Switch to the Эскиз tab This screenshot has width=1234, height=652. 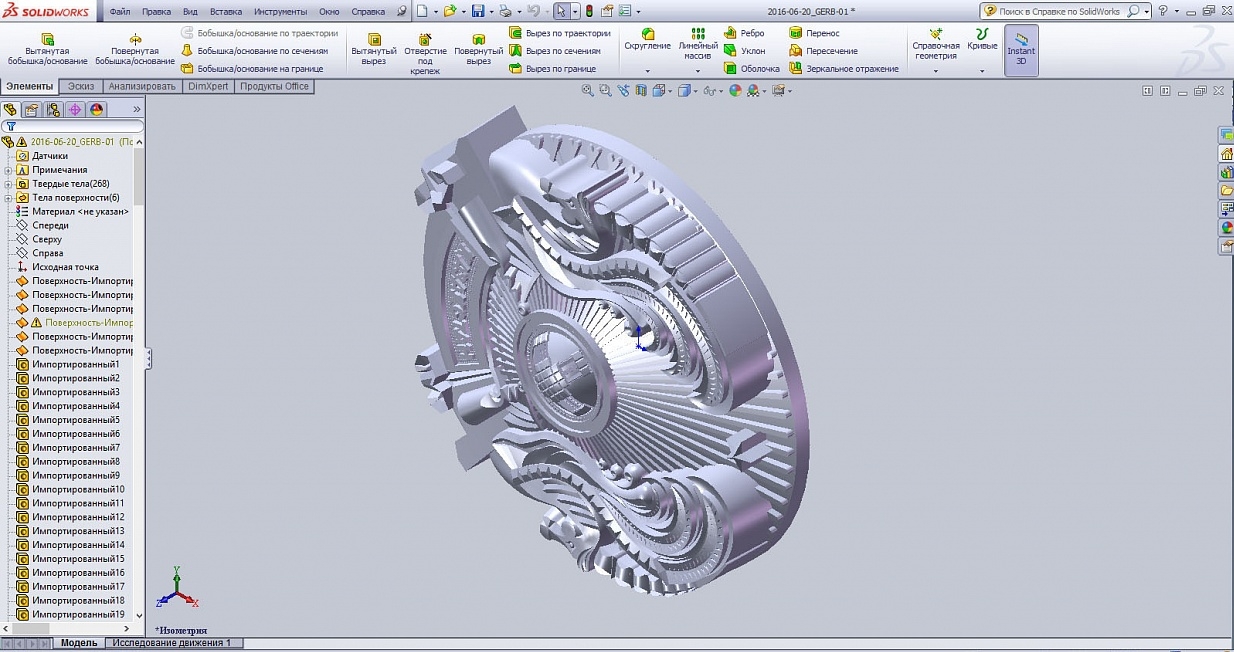coord(81,87)
